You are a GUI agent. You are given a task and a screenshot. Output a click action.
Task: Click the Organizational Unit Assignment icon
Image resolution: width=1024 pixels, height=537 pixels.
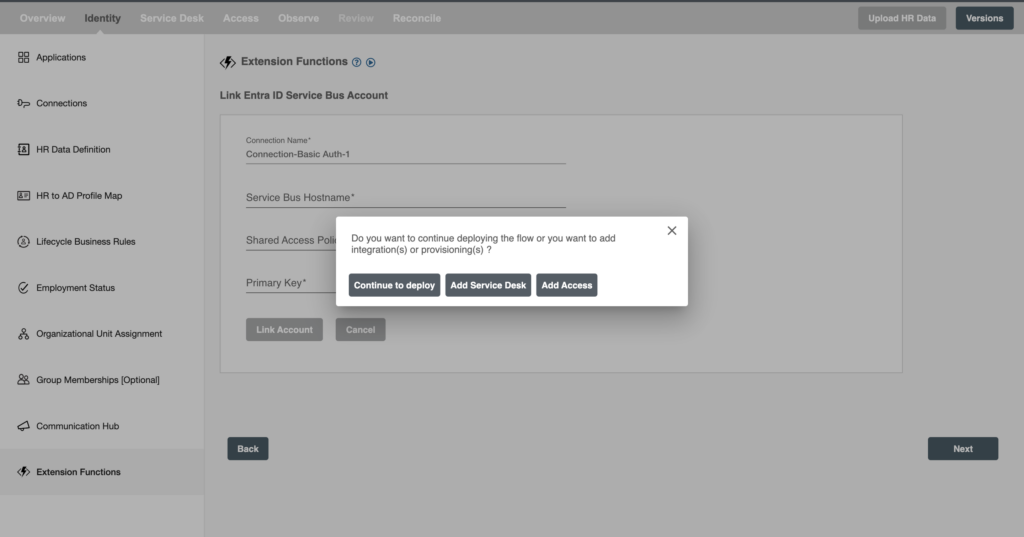[x=24, y=334]
